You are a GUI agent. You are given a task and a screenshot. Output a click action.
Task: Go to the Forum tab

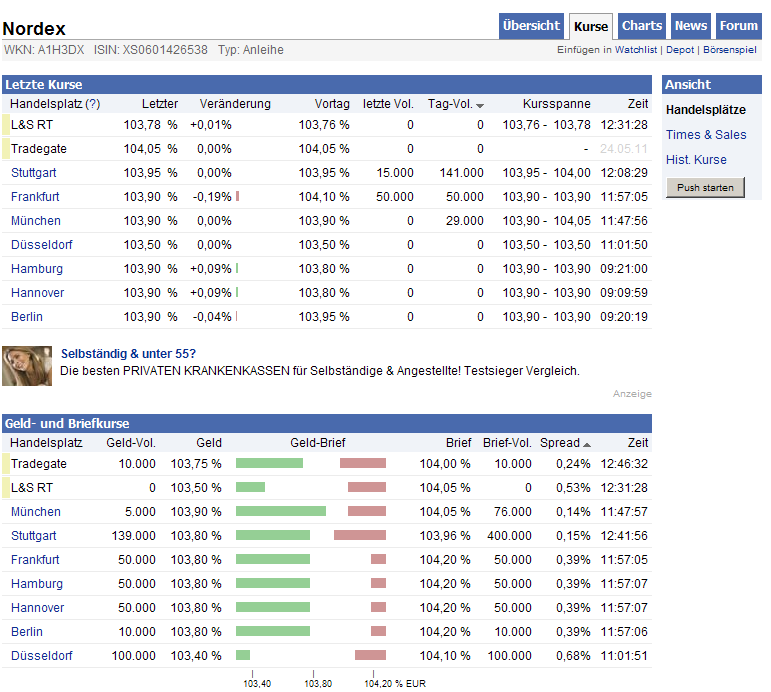click(739, 26)
